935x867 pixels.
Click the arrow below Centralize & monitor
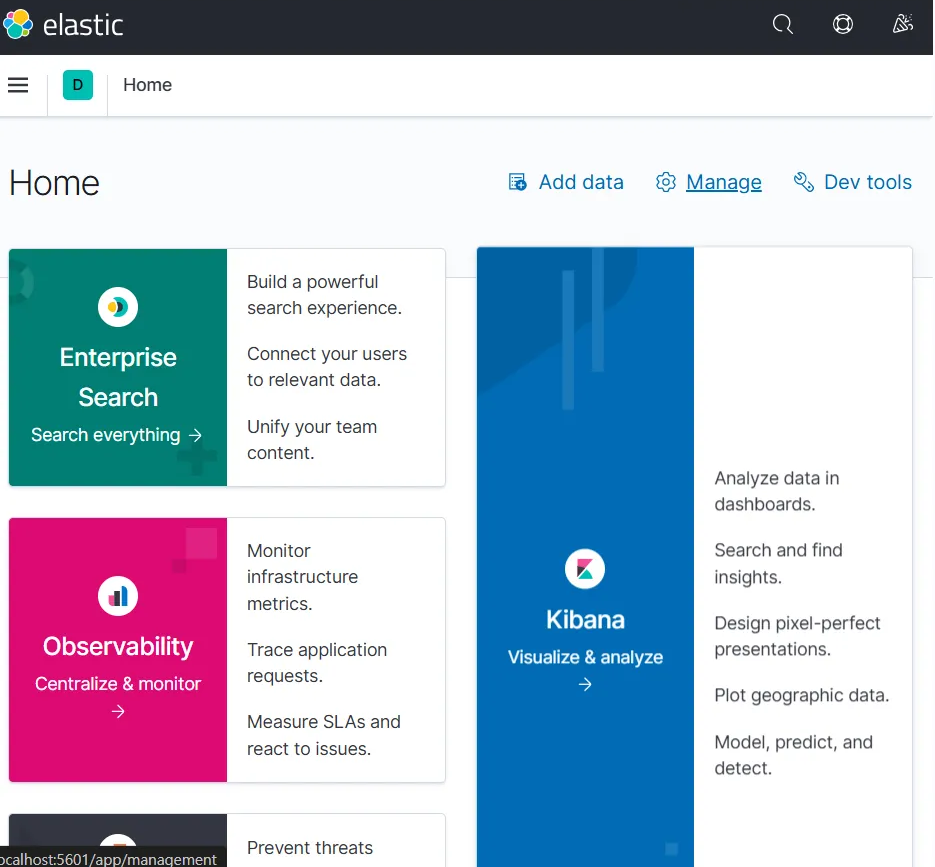tap(118, 711)
